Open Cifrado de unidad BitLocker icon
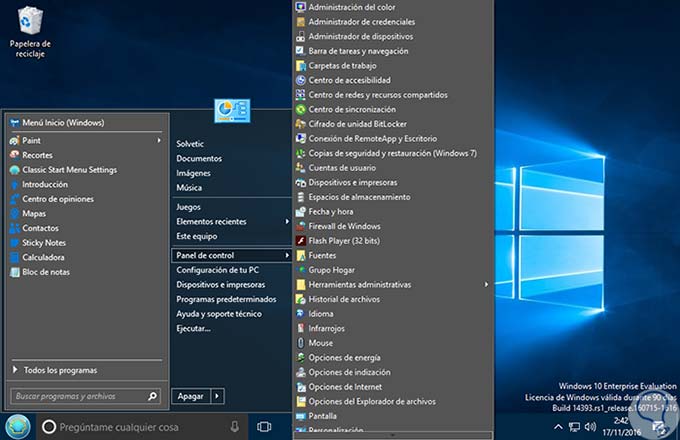The height and width of the screenshot is (440, 680). point(301,124)
